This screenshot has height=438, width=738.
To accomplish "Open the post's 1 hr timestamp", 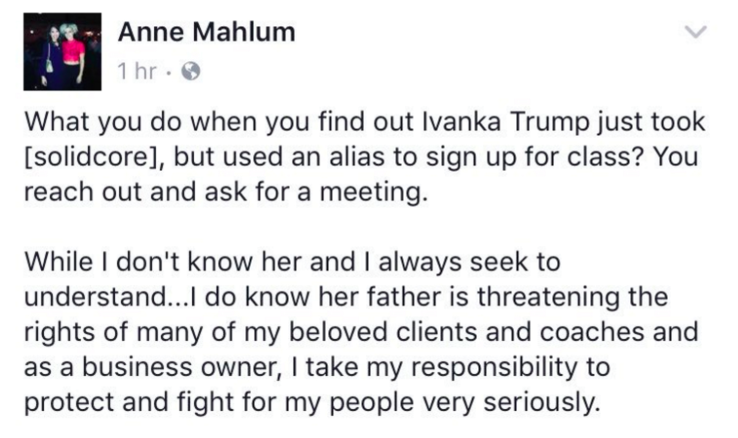I will pyautogui.click(x=137, y=72).
